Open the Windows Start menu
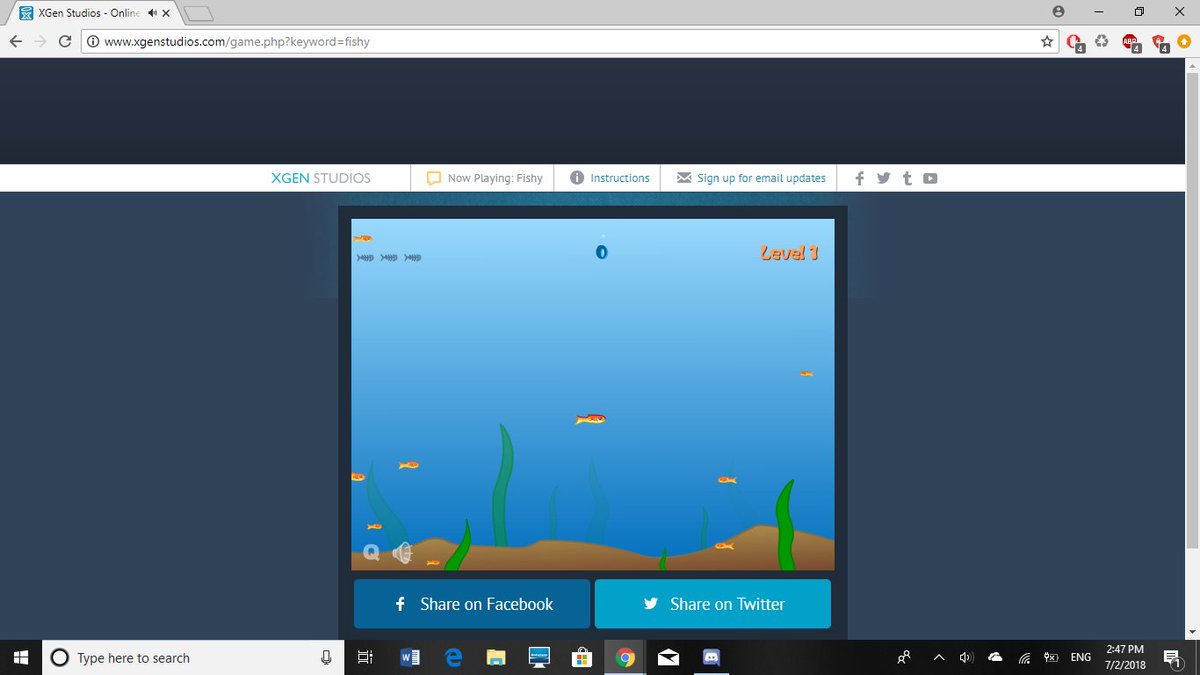The width and height of the screenshot is (1200, 675). [x=20, y=657]
